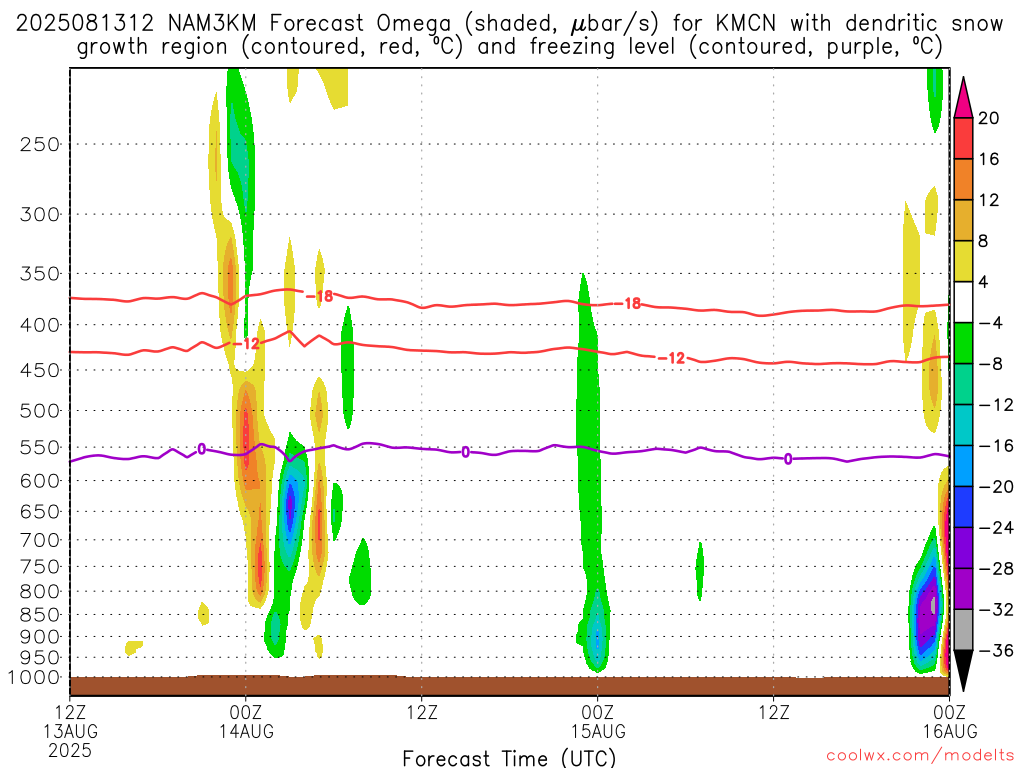Click the 250 pressure level label
The image size is (1024, 768).
coord(40,144)
